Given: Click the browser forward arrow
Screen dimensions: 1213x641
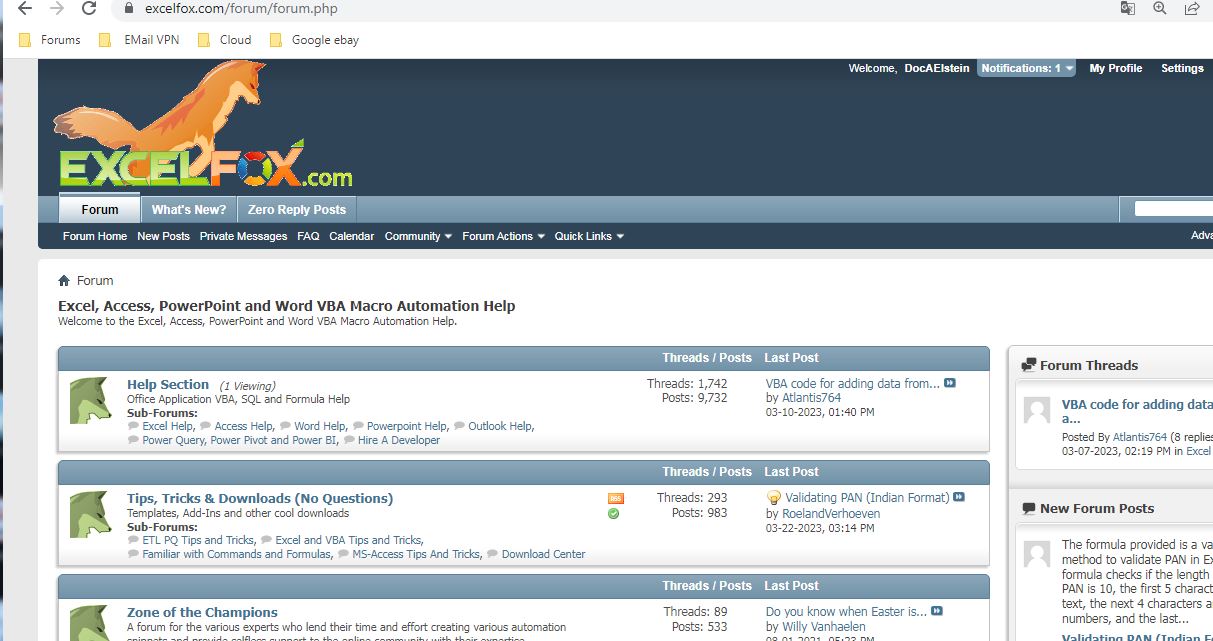Looking at the screenshot, I should point(57,9).
